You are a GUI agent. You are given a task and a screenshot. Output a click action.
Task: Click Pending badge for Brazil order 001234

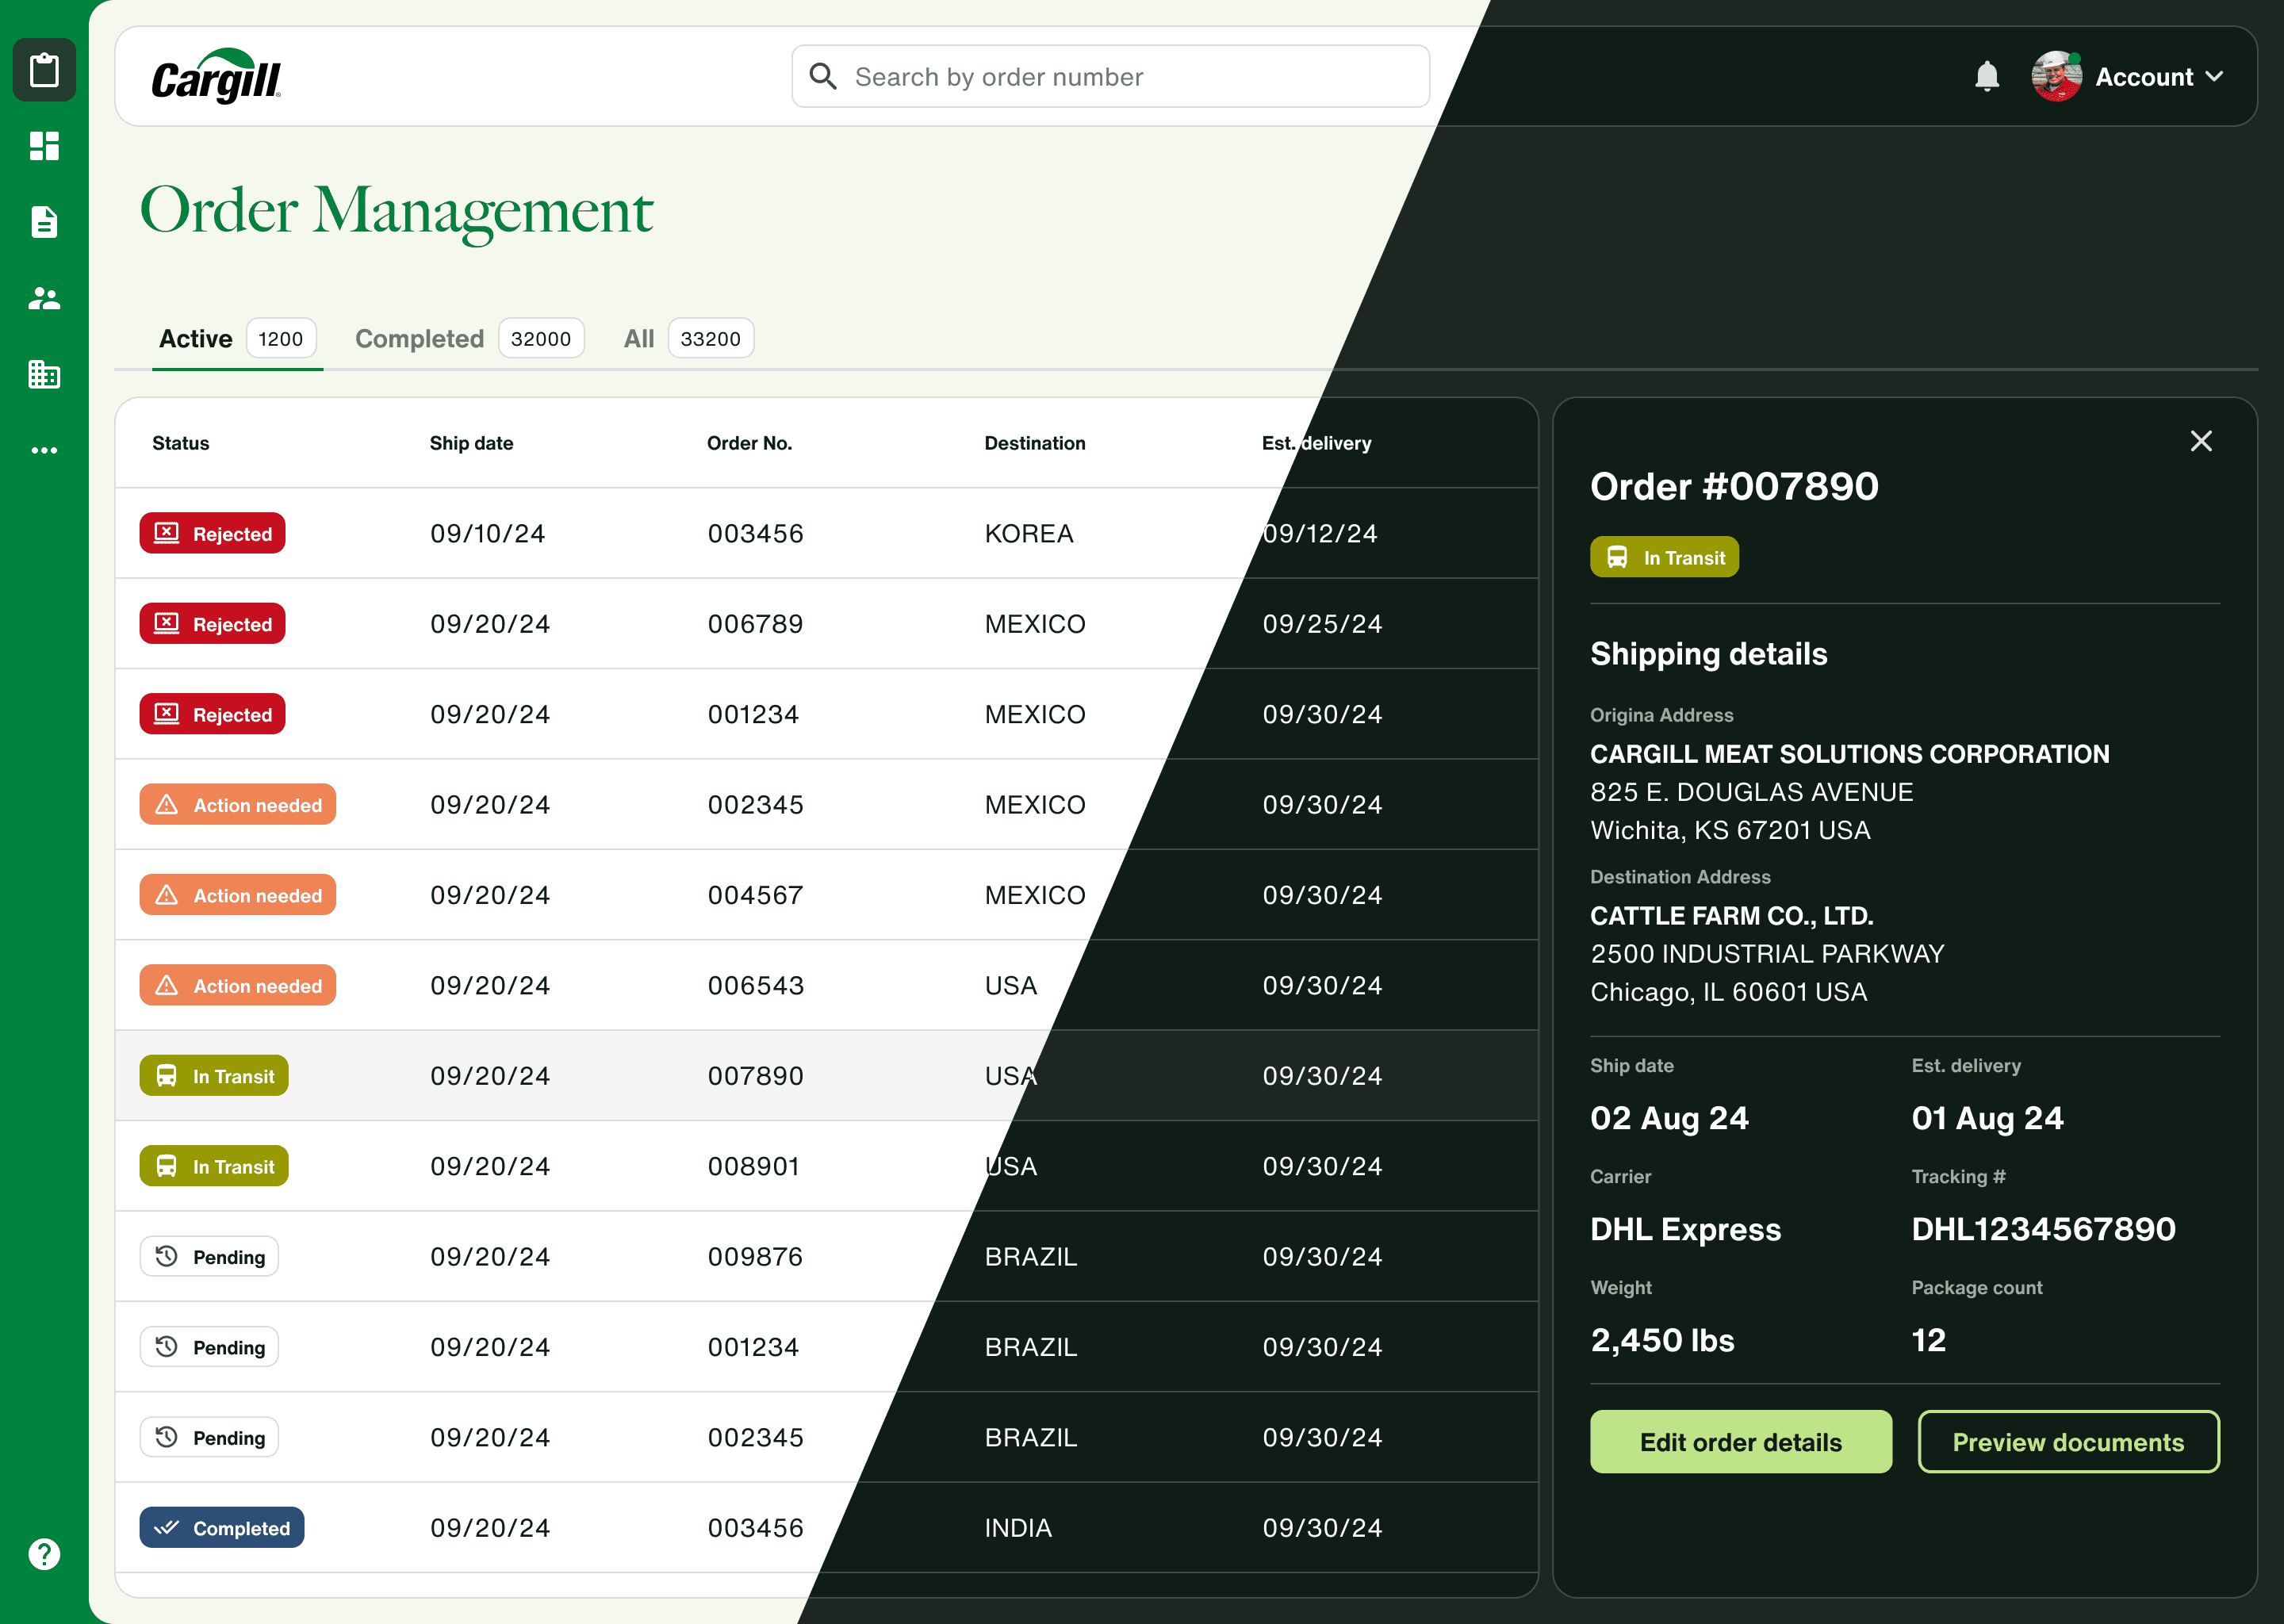click(209, 1347)
